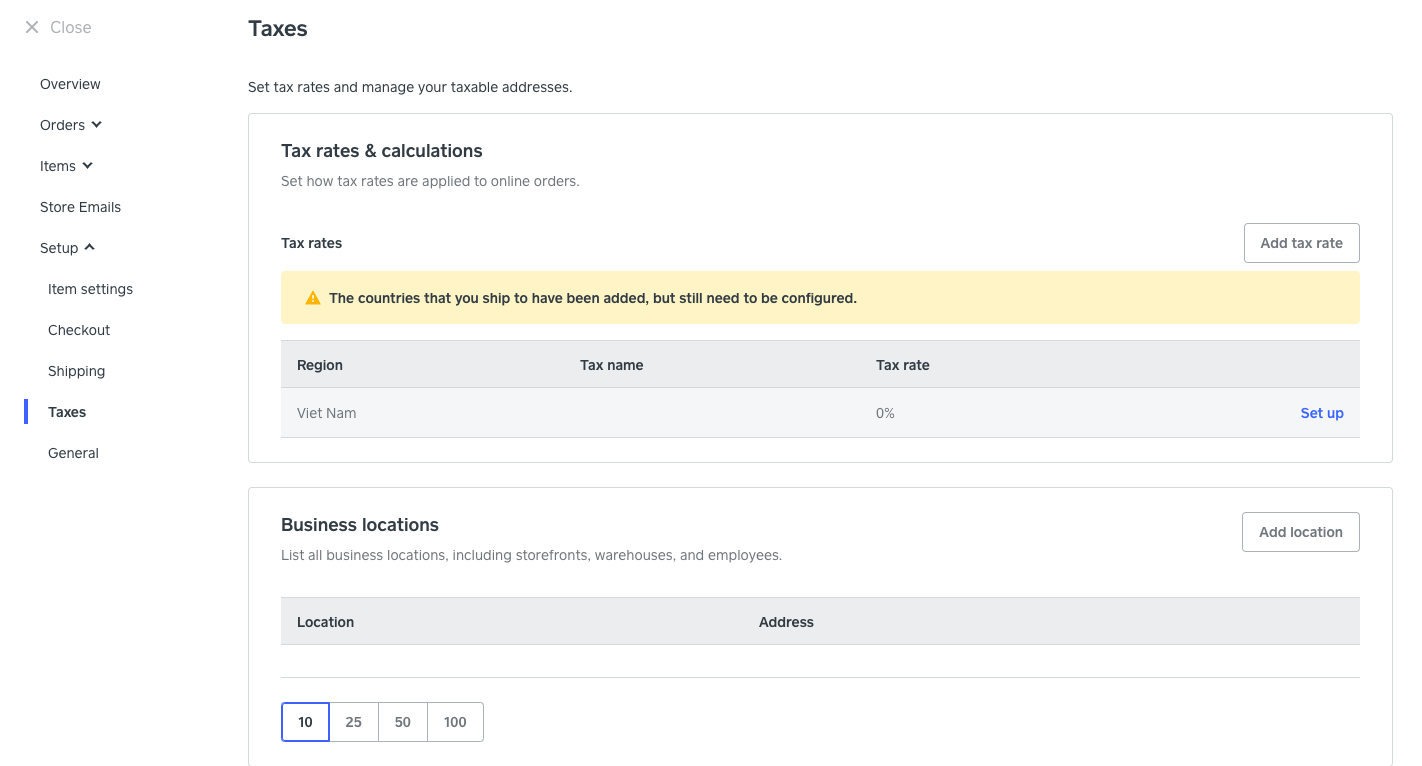Navigate to Store Emails settings
The image size is (1422, 766).
tap(80, 207)
